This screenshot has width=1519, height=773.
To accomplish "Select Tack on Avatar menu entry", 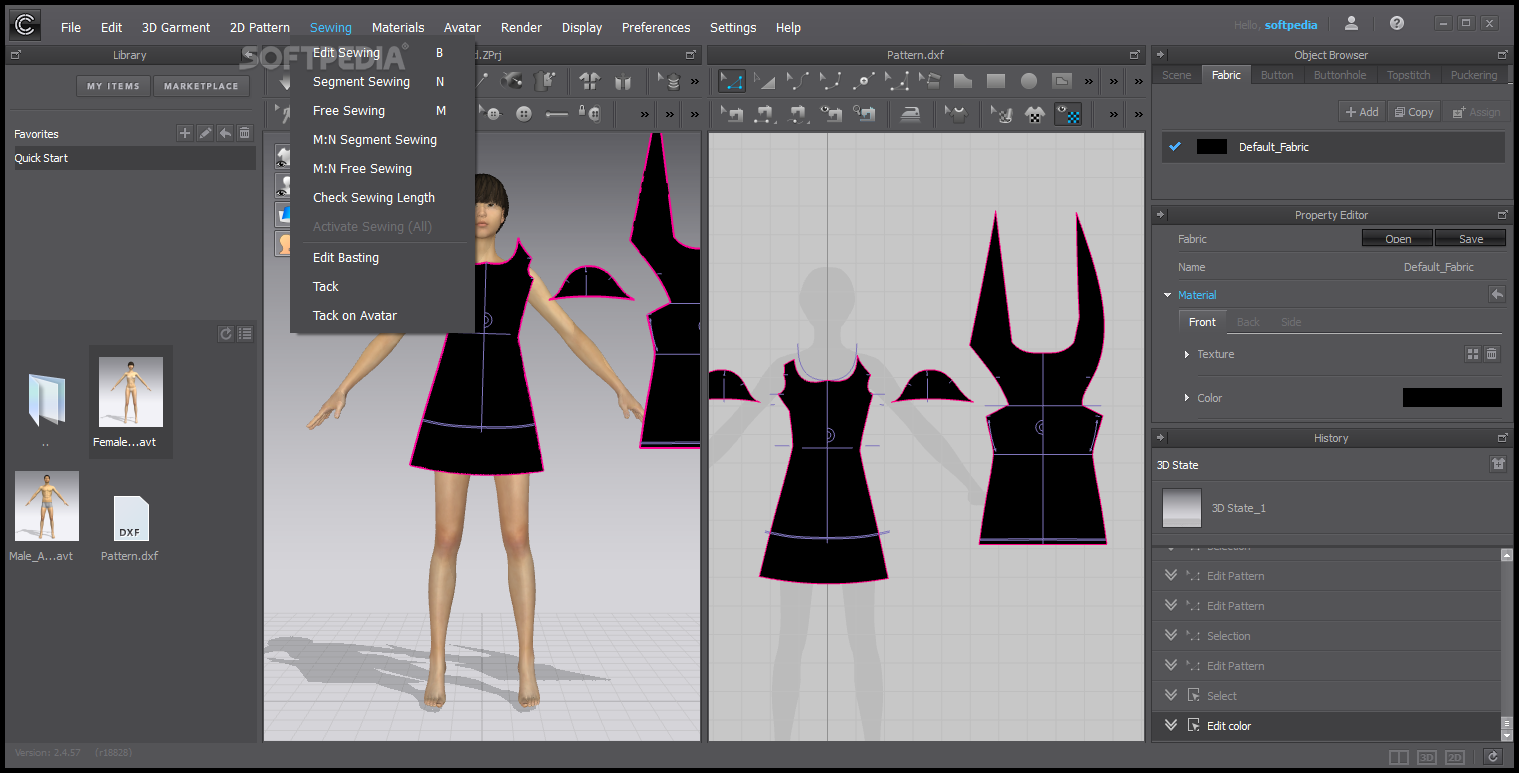I will click(x=355, y=316).
